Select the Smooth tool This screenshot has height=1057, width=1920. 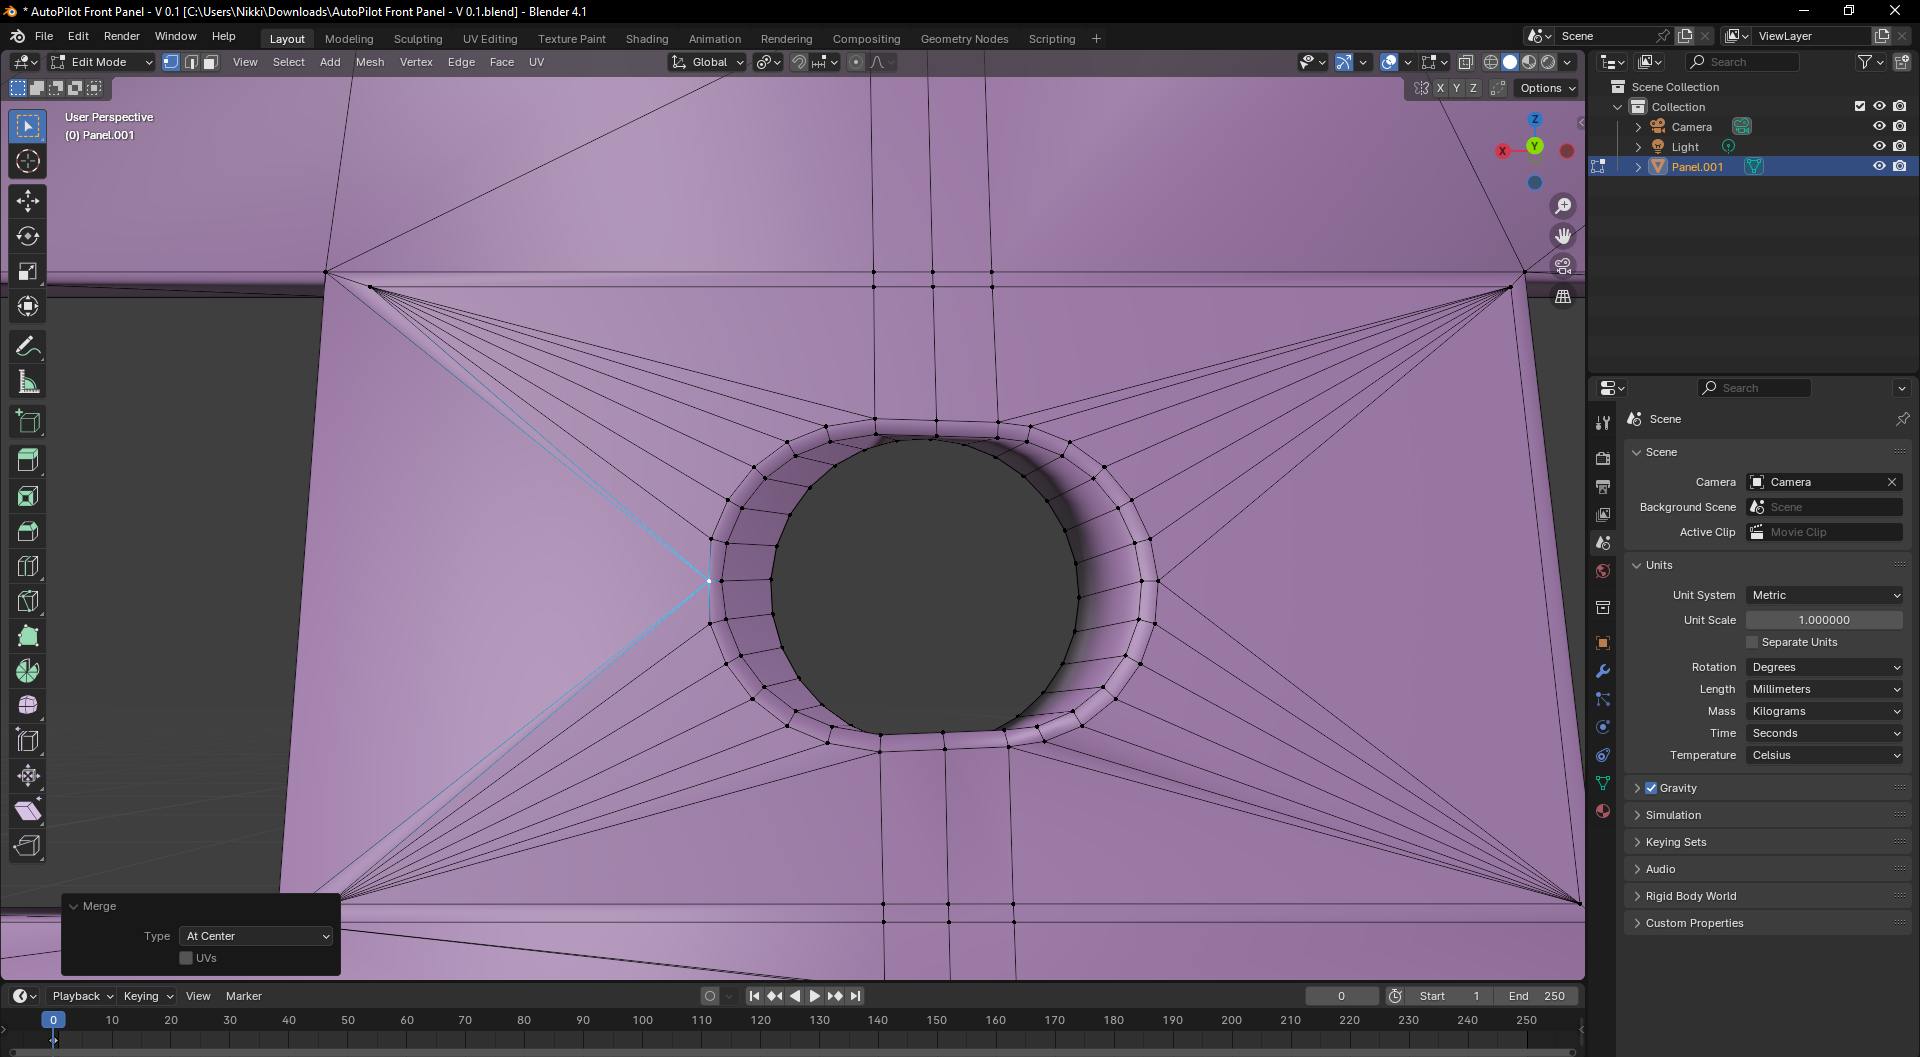point(28,706)
